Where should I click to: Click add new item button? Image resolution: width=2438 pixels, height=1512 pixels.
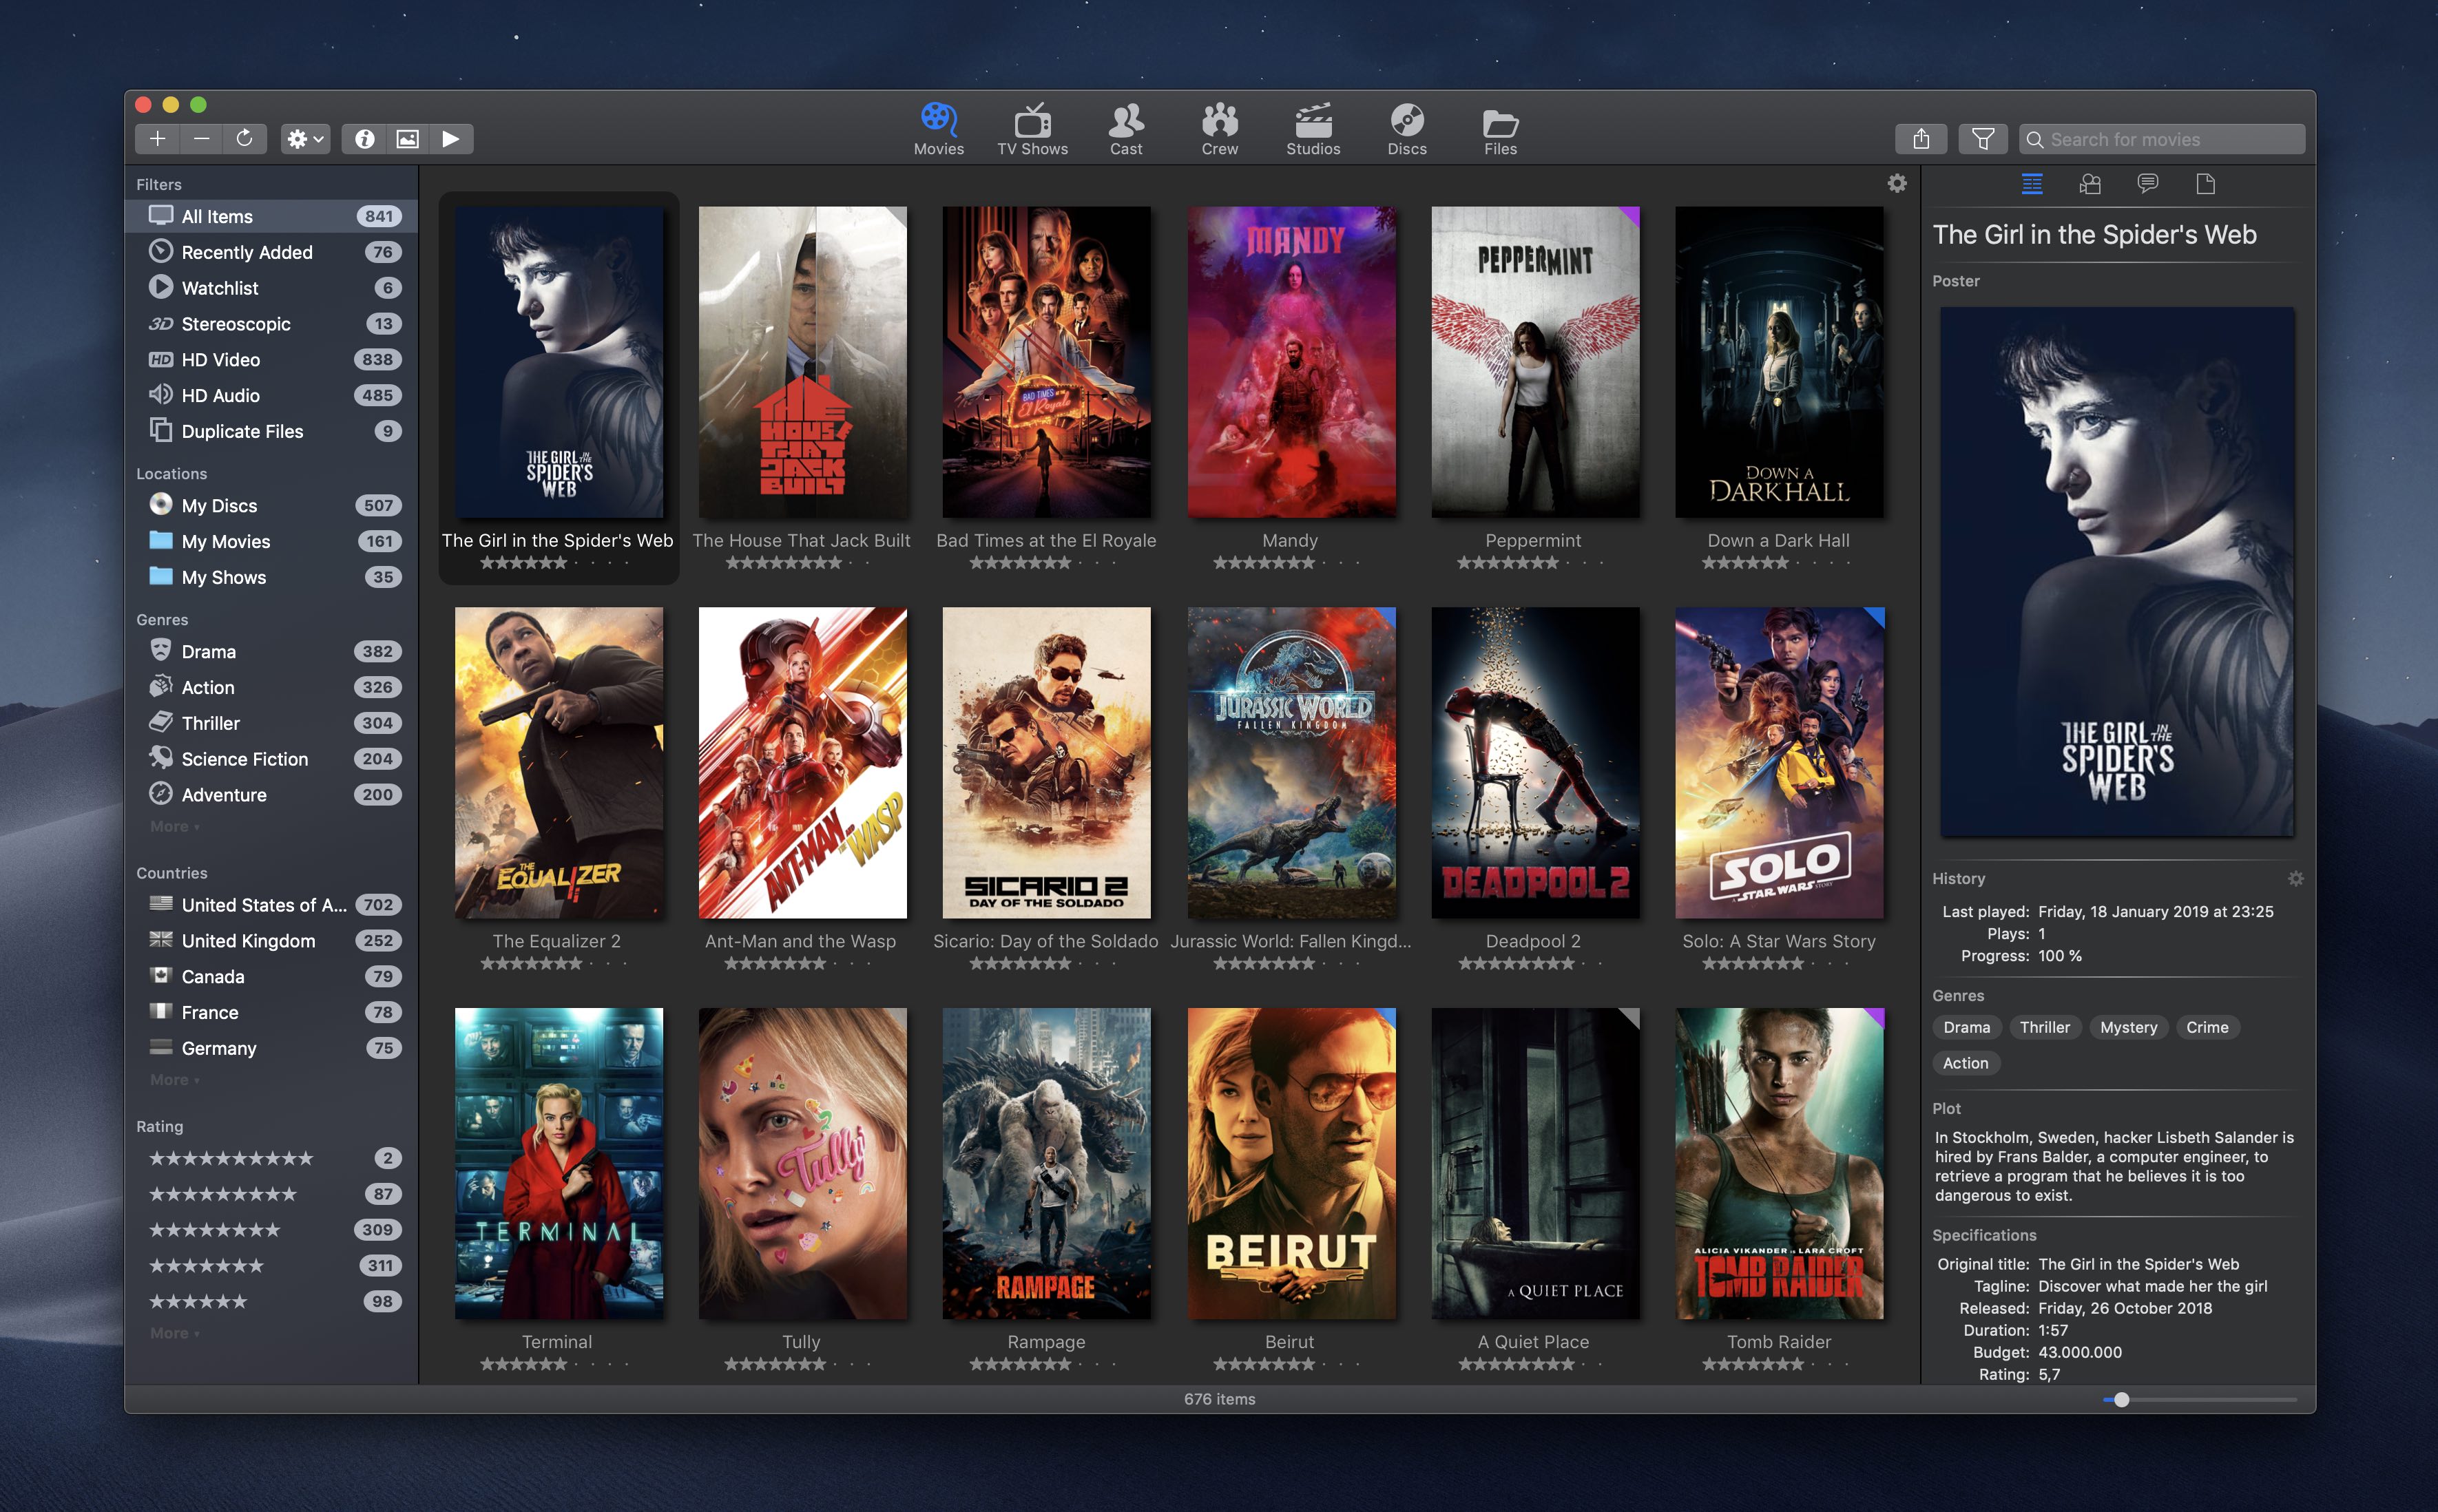[157, 139]
